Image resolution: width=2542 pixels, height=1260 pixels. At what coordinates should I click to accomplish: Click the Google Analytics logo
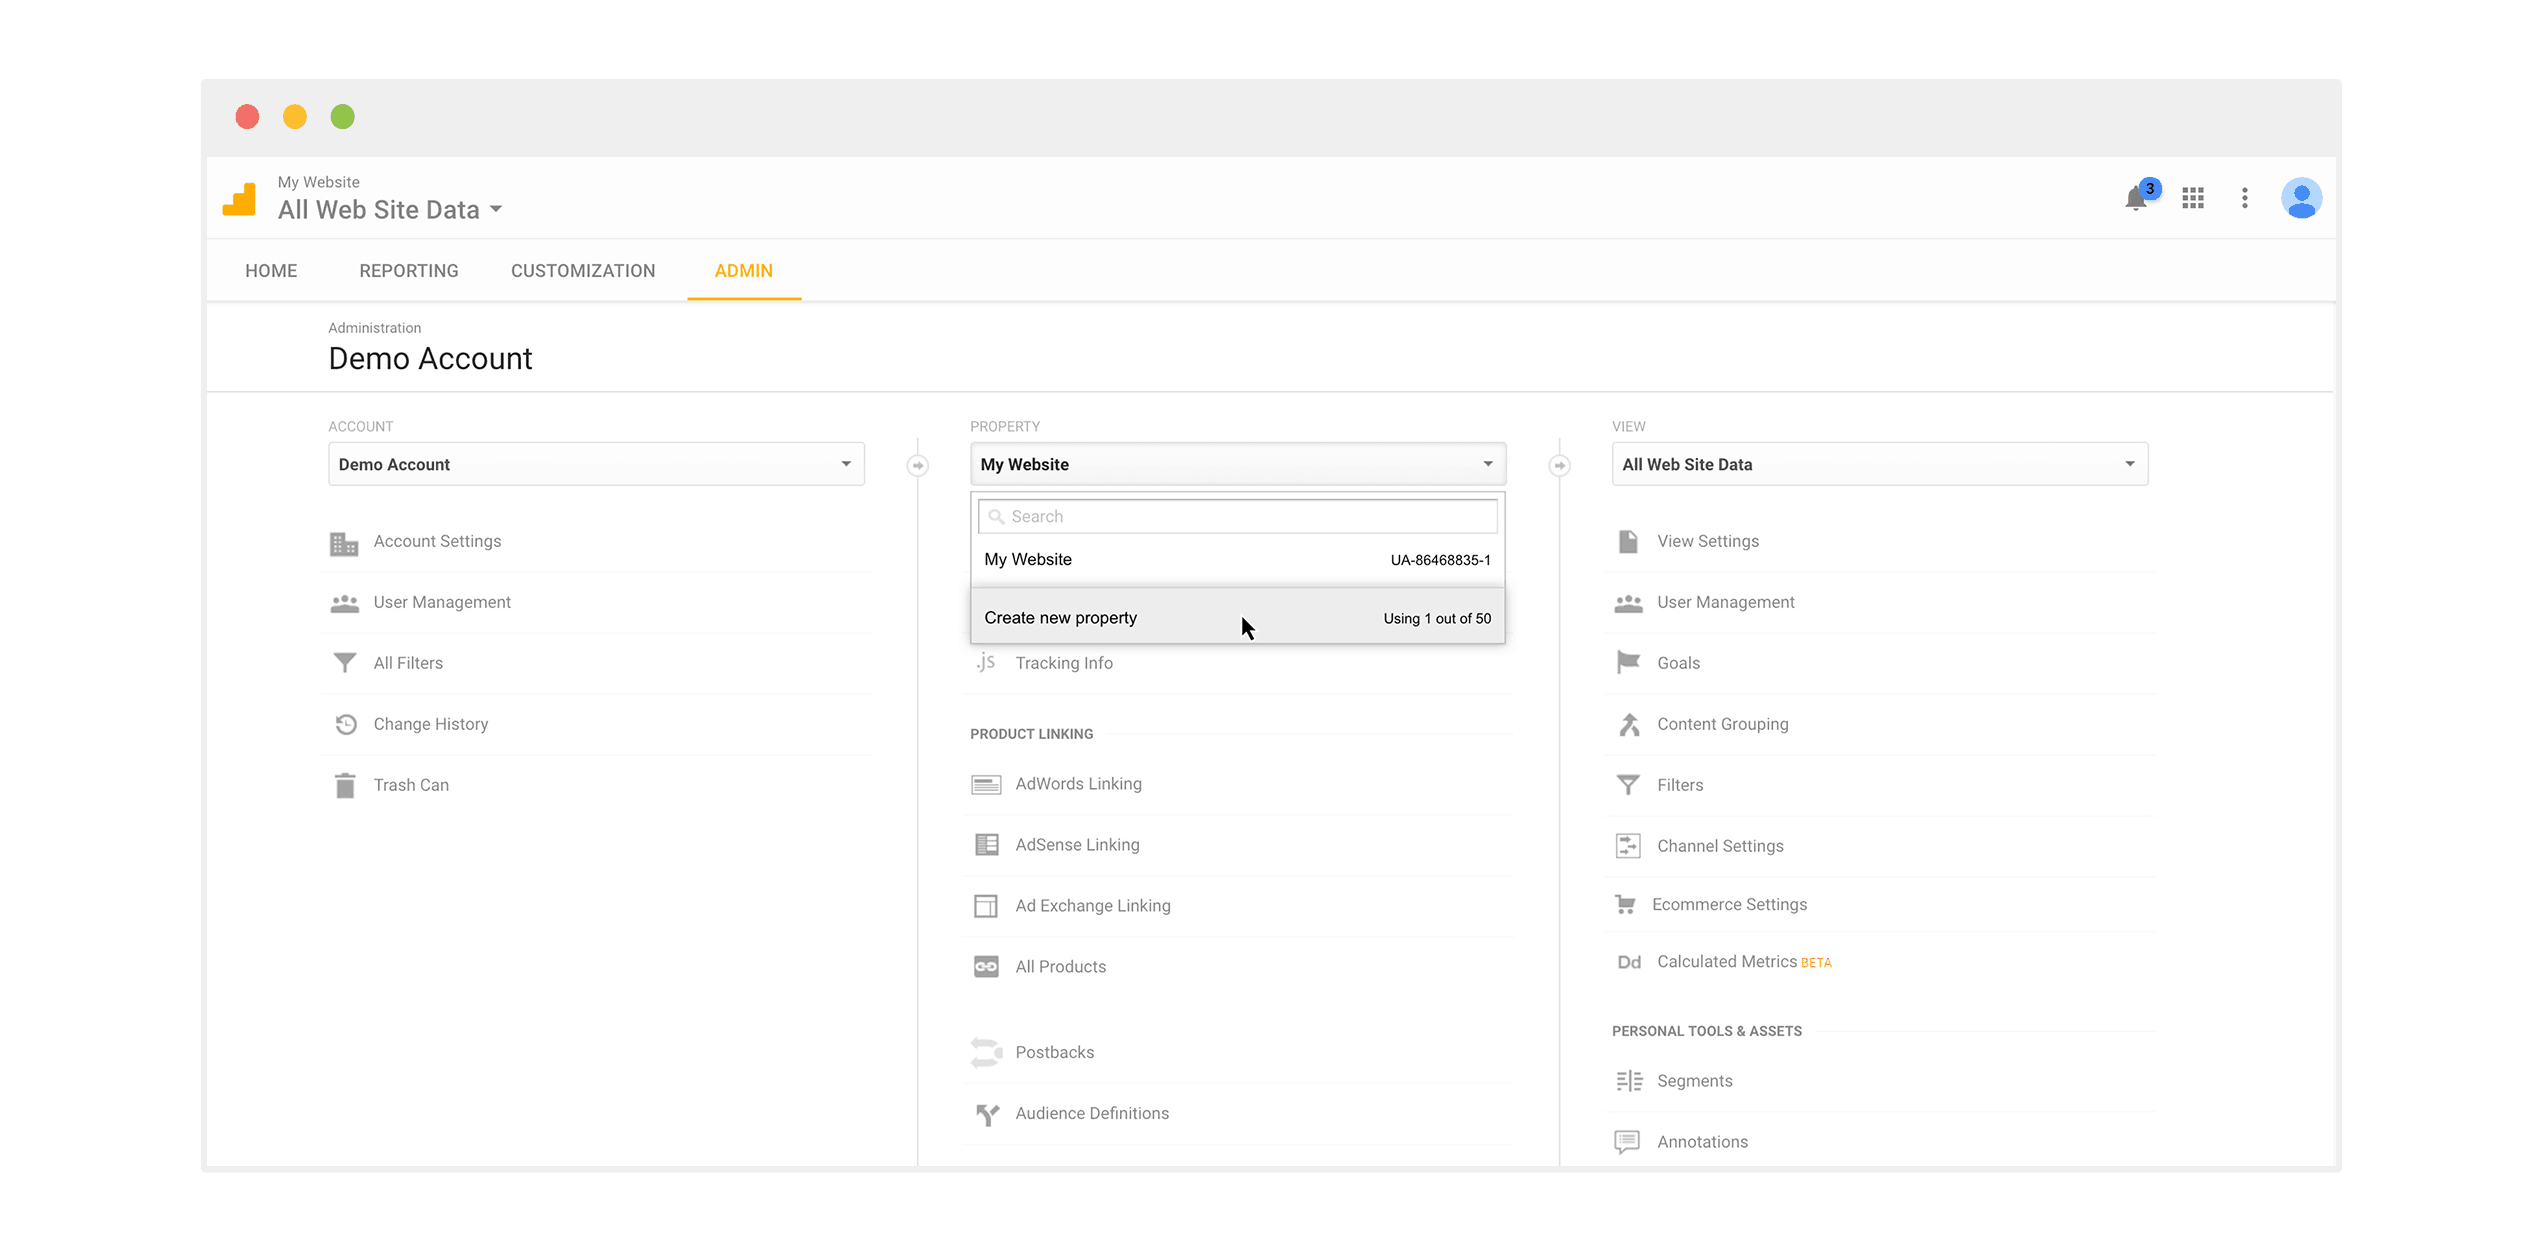(240, 198)
